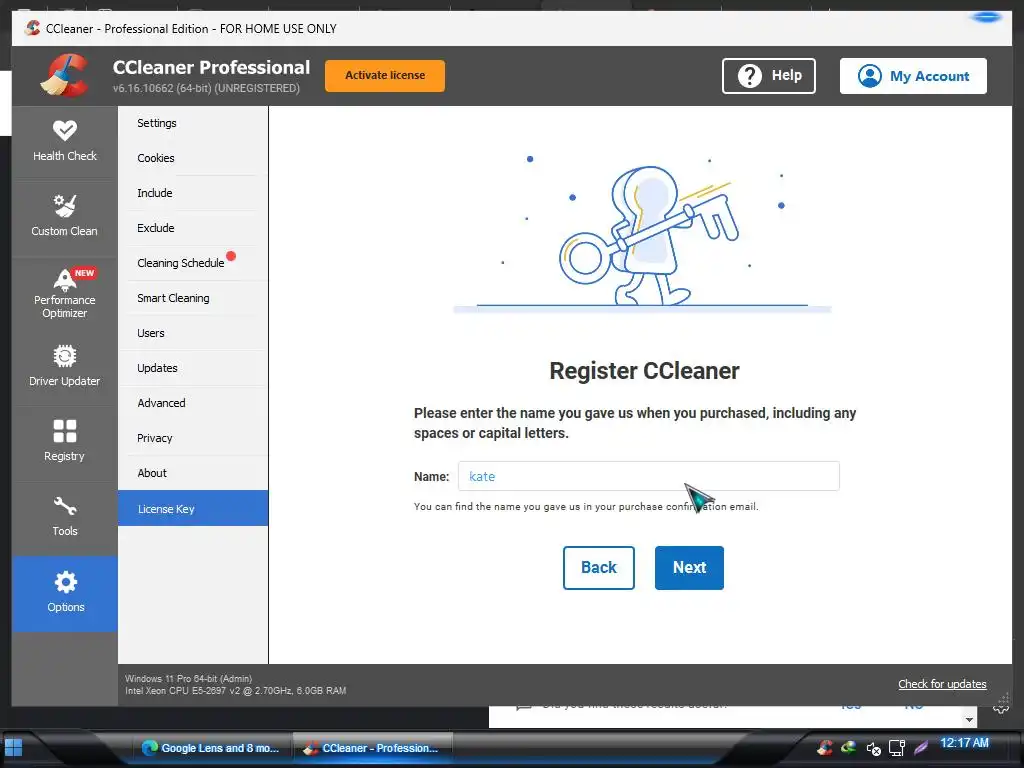1024x768 pixels.
Task: Click the taskbar clock 12:17 AM
Action: pyautogui.click(x=964, y=743)
